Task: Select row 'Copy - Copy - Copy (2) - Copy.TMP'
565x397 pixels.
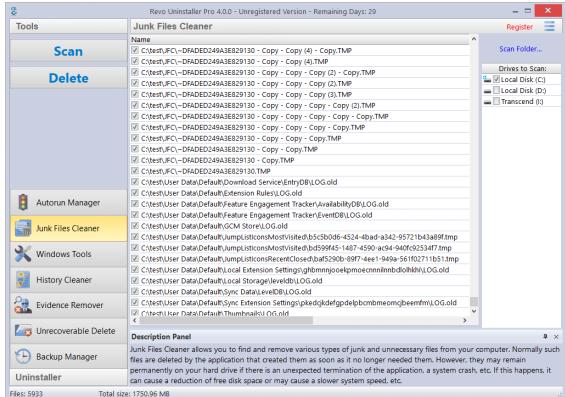Action: (300, 72)
